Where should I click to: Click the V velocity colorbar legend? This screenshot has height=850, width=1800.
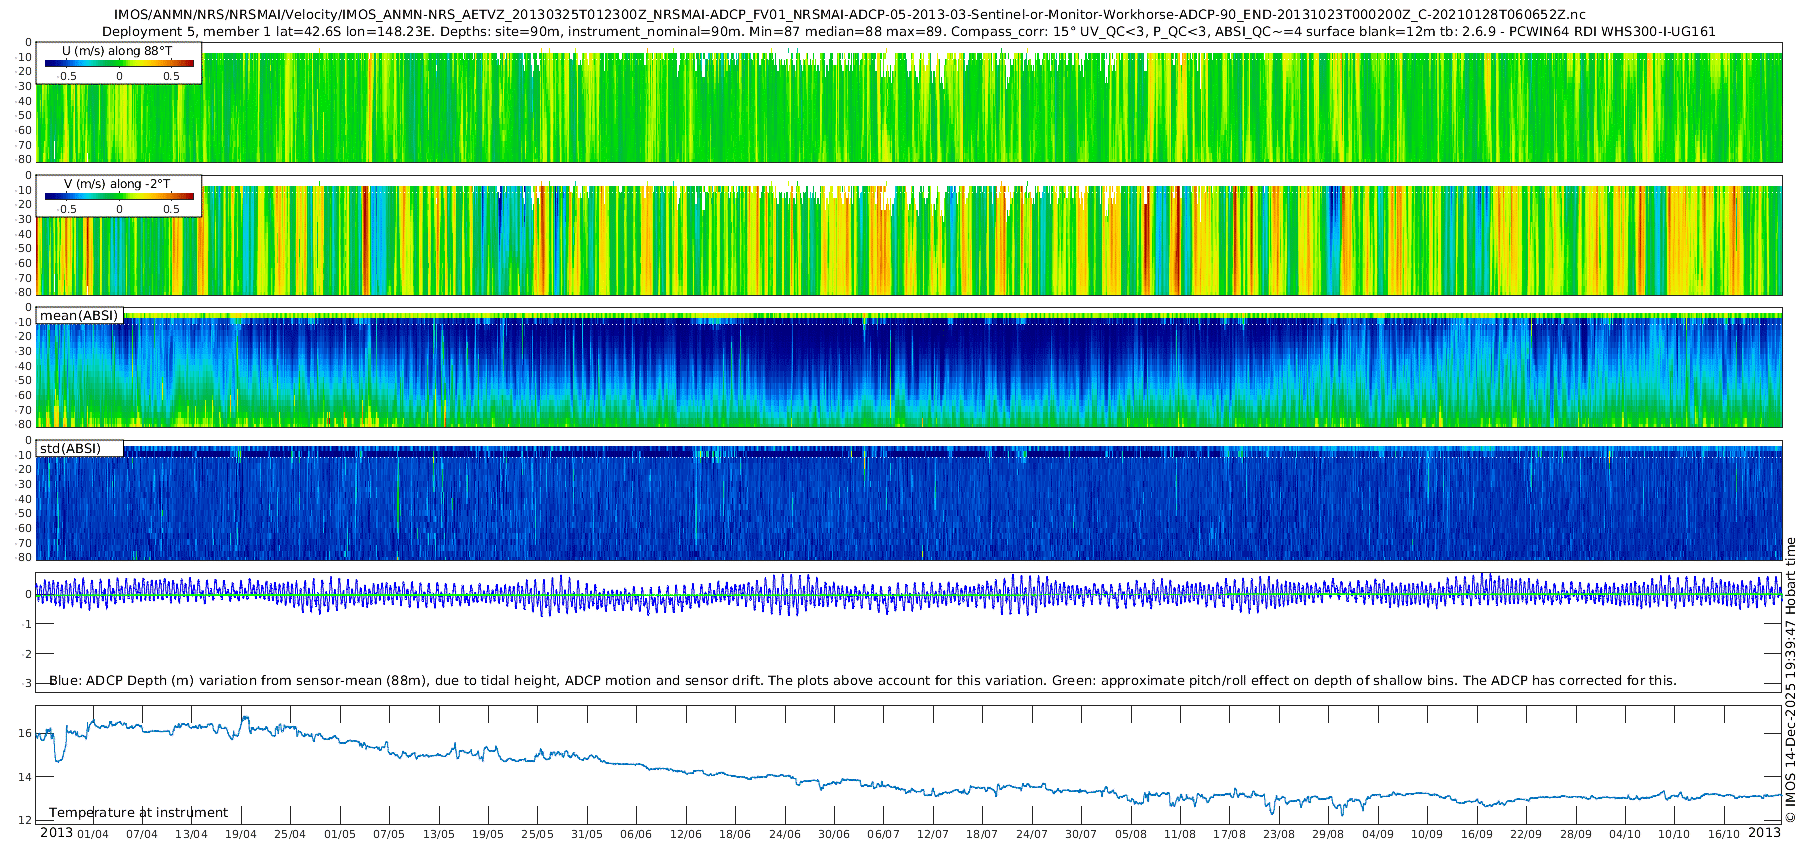point(119,197)
